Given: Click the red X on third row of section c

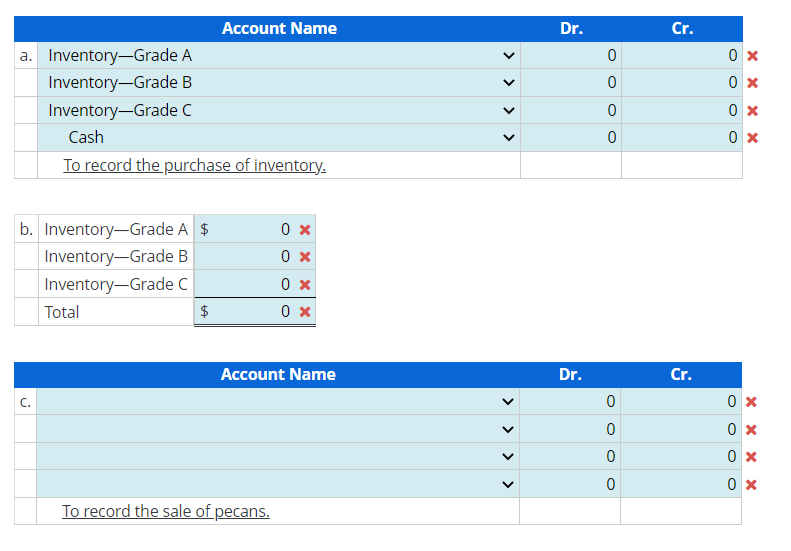Looking at the screenshot, I should (751, 457).
